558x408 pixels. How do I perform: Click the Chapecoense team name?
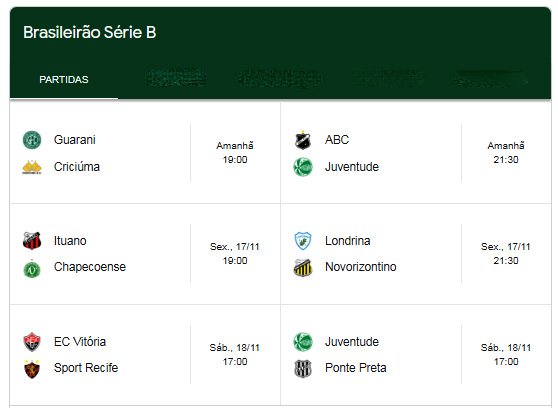pyautogui.click(x=90, y=267)
